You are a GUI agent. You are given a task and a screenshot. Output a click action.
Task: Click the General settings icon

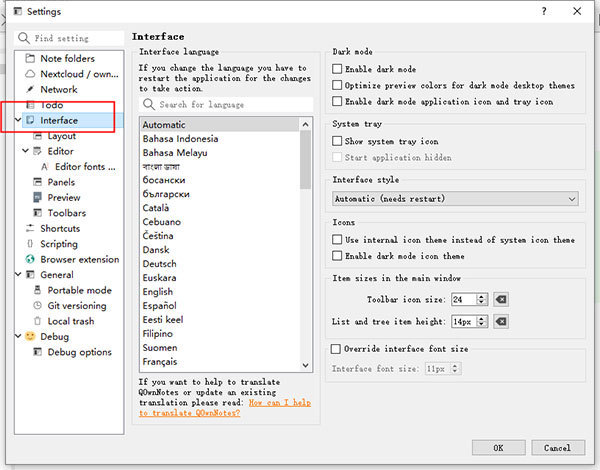pos(30,275)
